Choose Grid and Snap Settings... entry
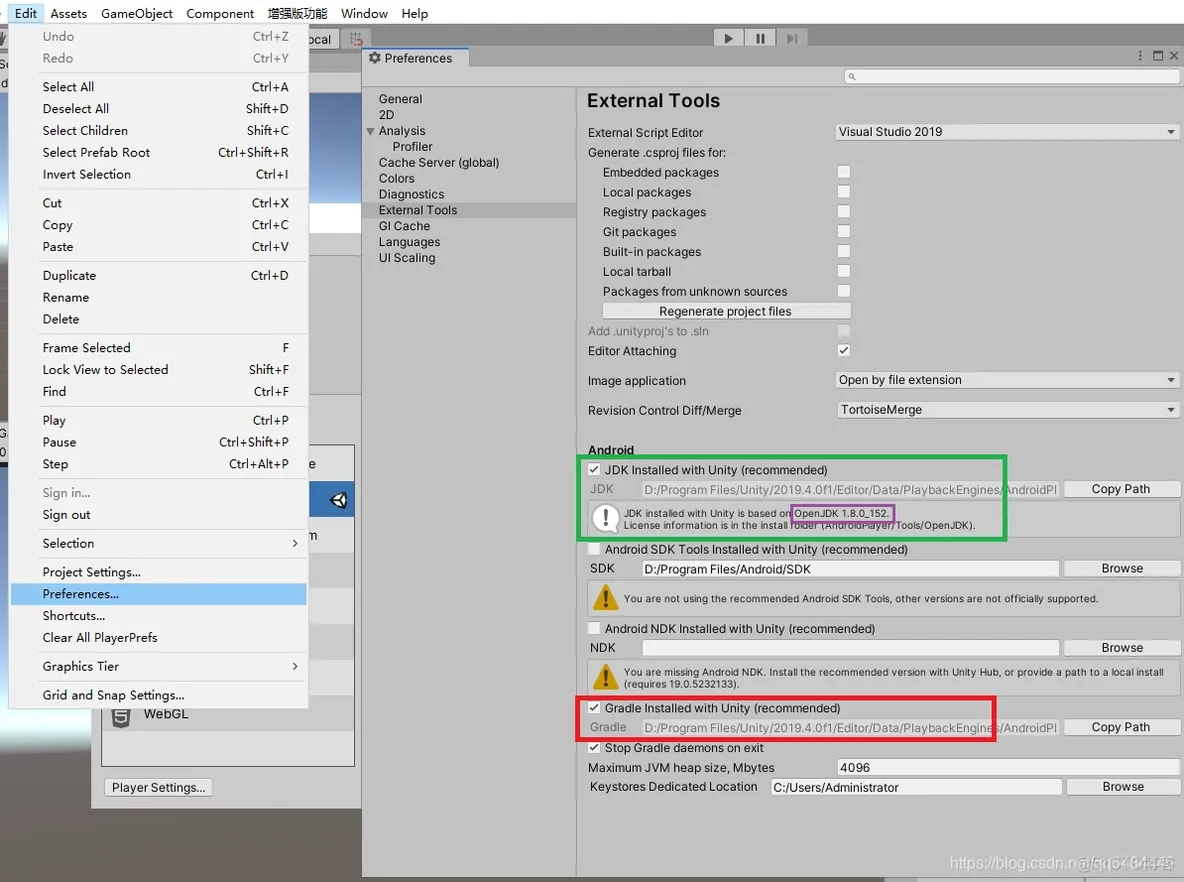 tap(159, 695)
